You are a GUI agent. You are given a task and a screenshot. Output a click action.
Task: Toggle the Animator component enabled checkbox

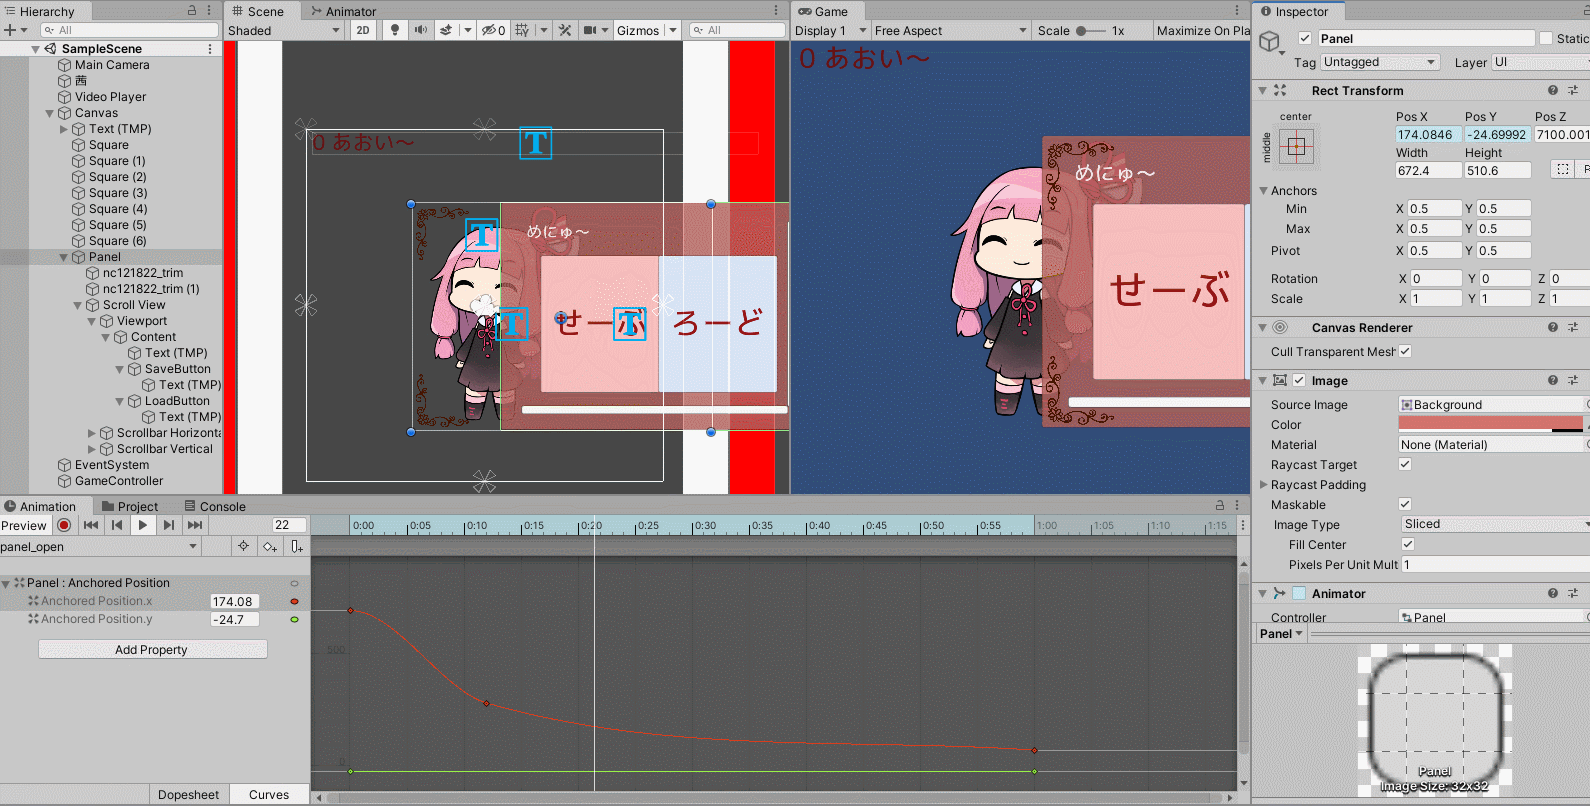[1299, 593]
